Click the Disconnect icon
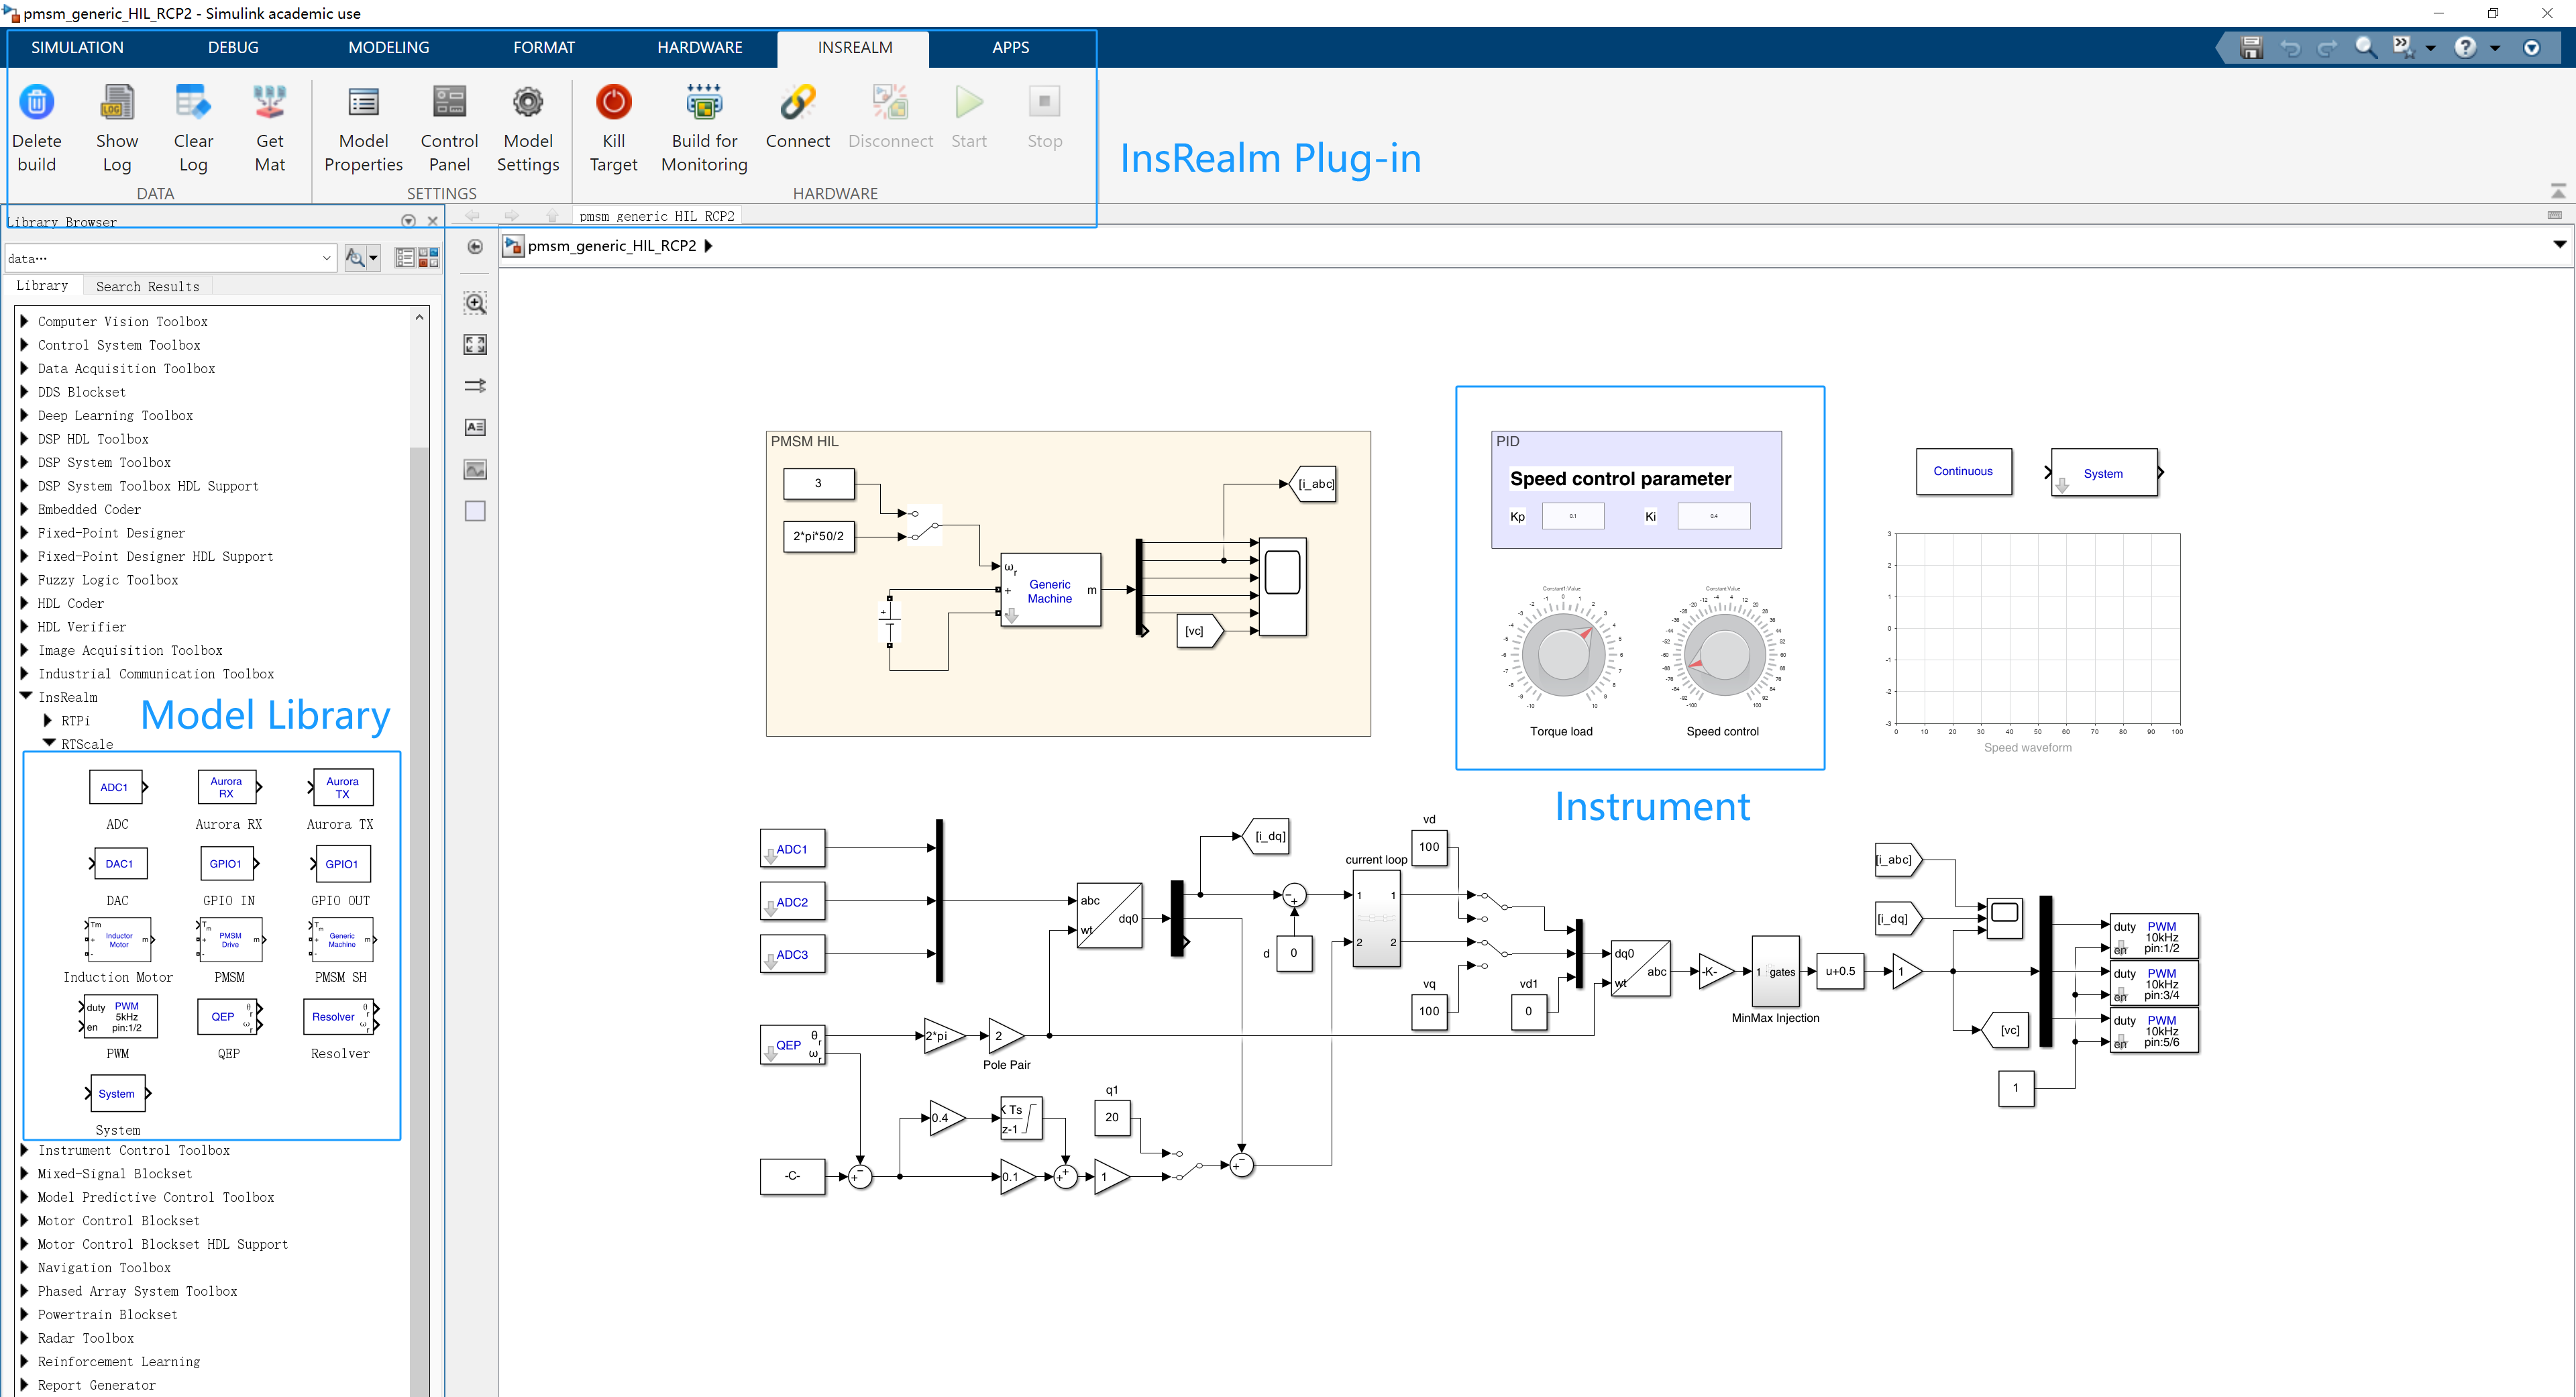The height and width of the screenshot is (1397, 2576). [x=890, y=102]
